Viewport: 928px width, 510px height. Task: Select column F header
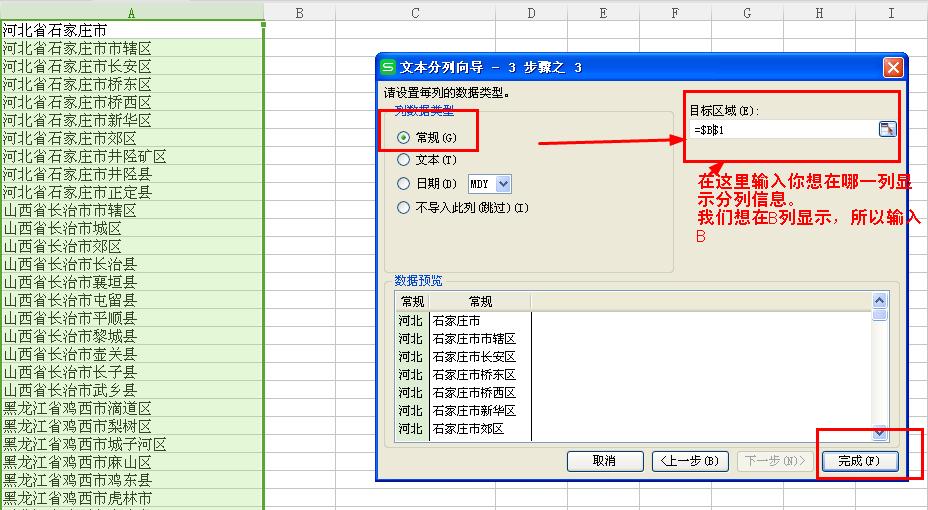pos(675,12)
